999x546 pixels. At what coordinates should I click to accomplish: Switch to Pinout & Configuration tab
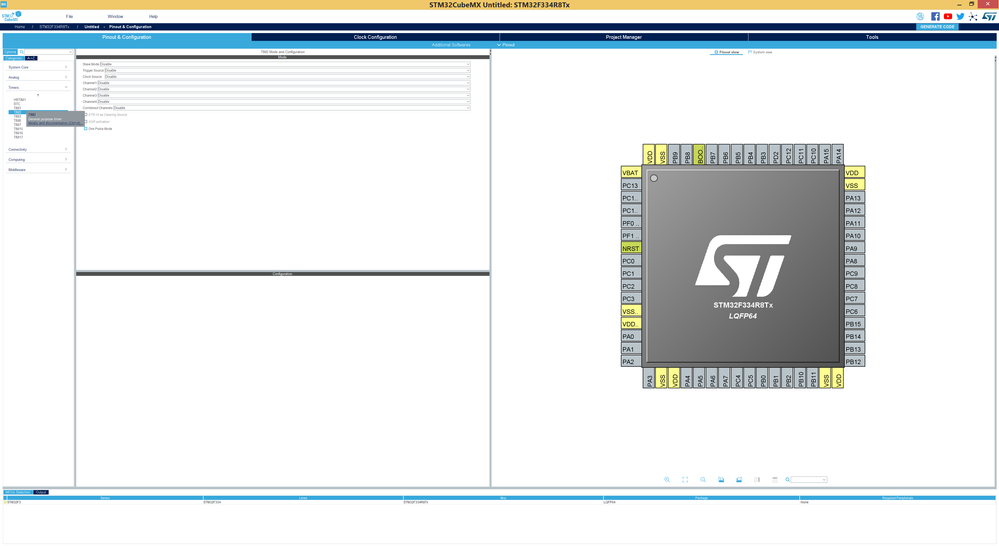127,37
